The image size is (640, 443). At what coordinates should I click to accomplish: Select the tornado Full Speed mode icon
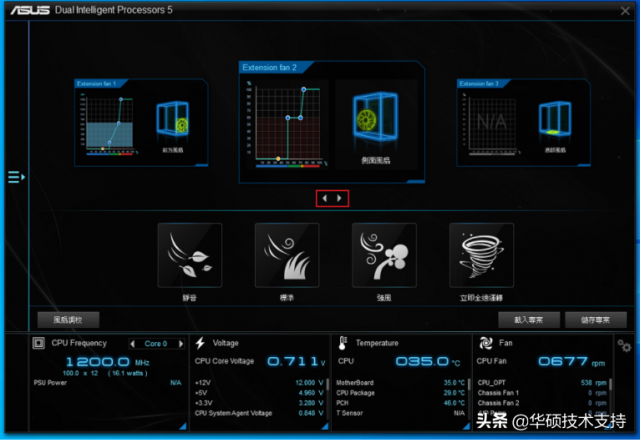pyautogui.click(x=481, y=255)
